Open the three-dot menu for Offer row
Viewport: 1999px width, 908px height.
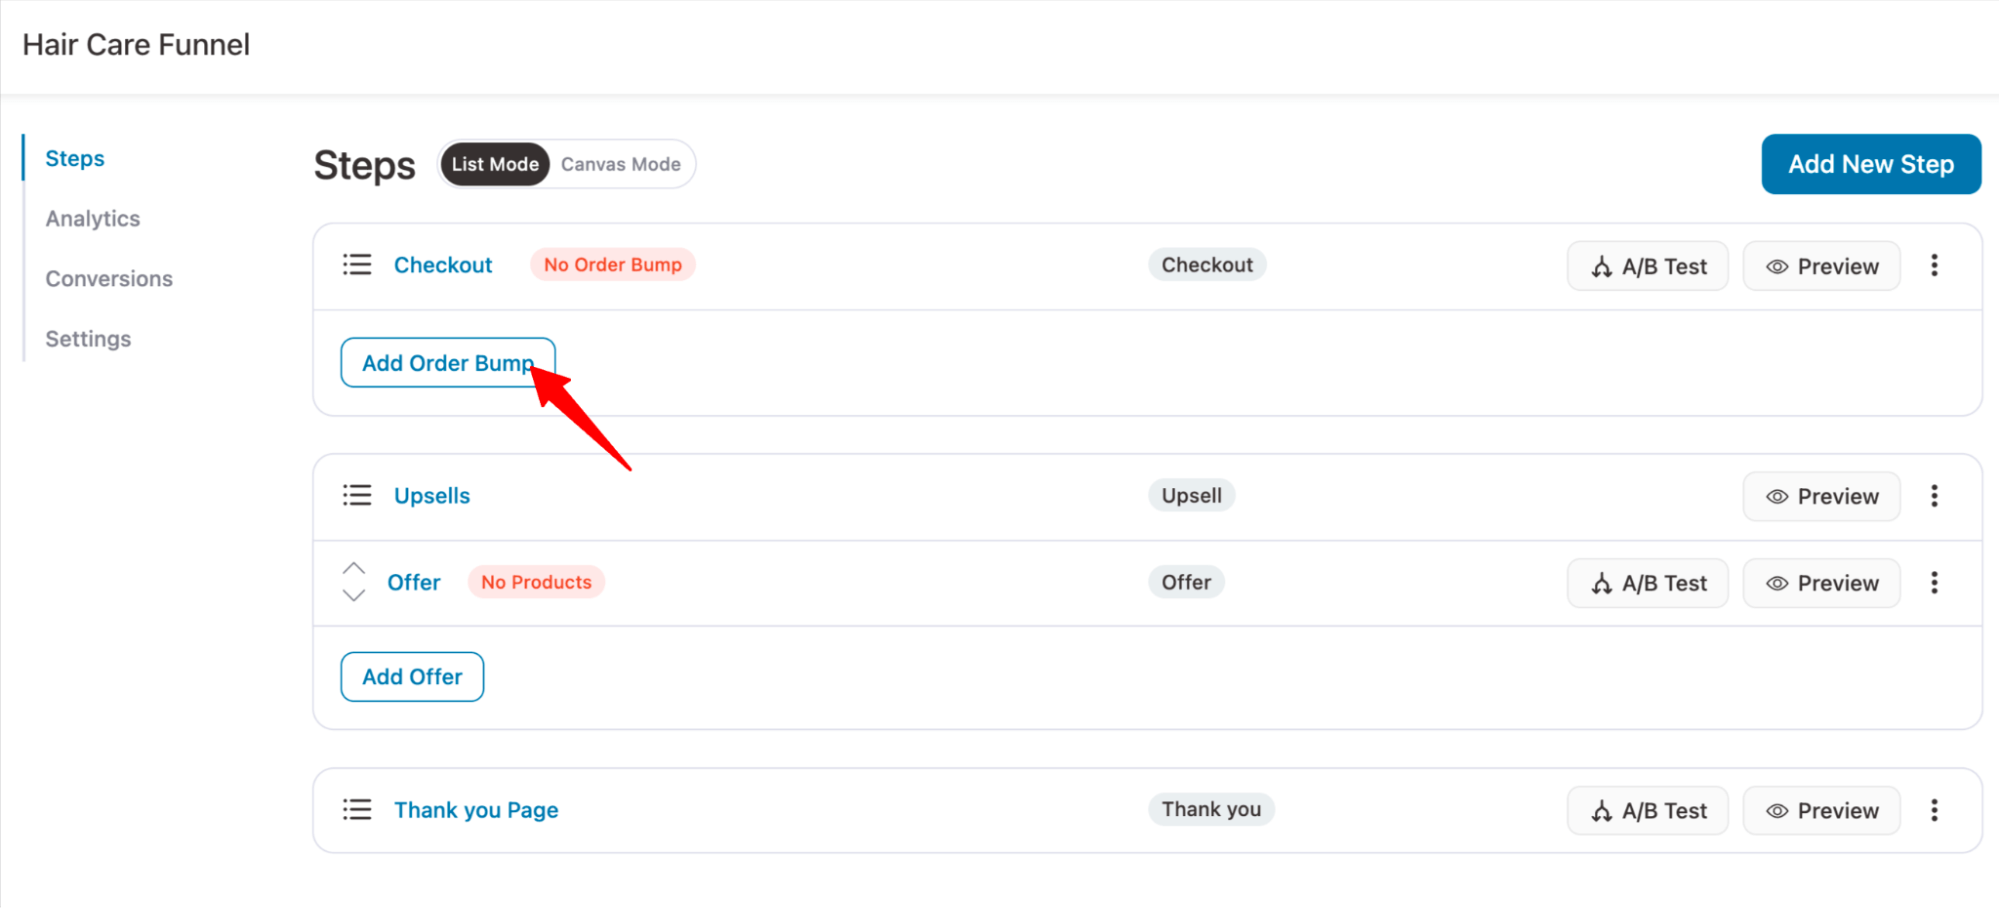tap(1934, 583)
